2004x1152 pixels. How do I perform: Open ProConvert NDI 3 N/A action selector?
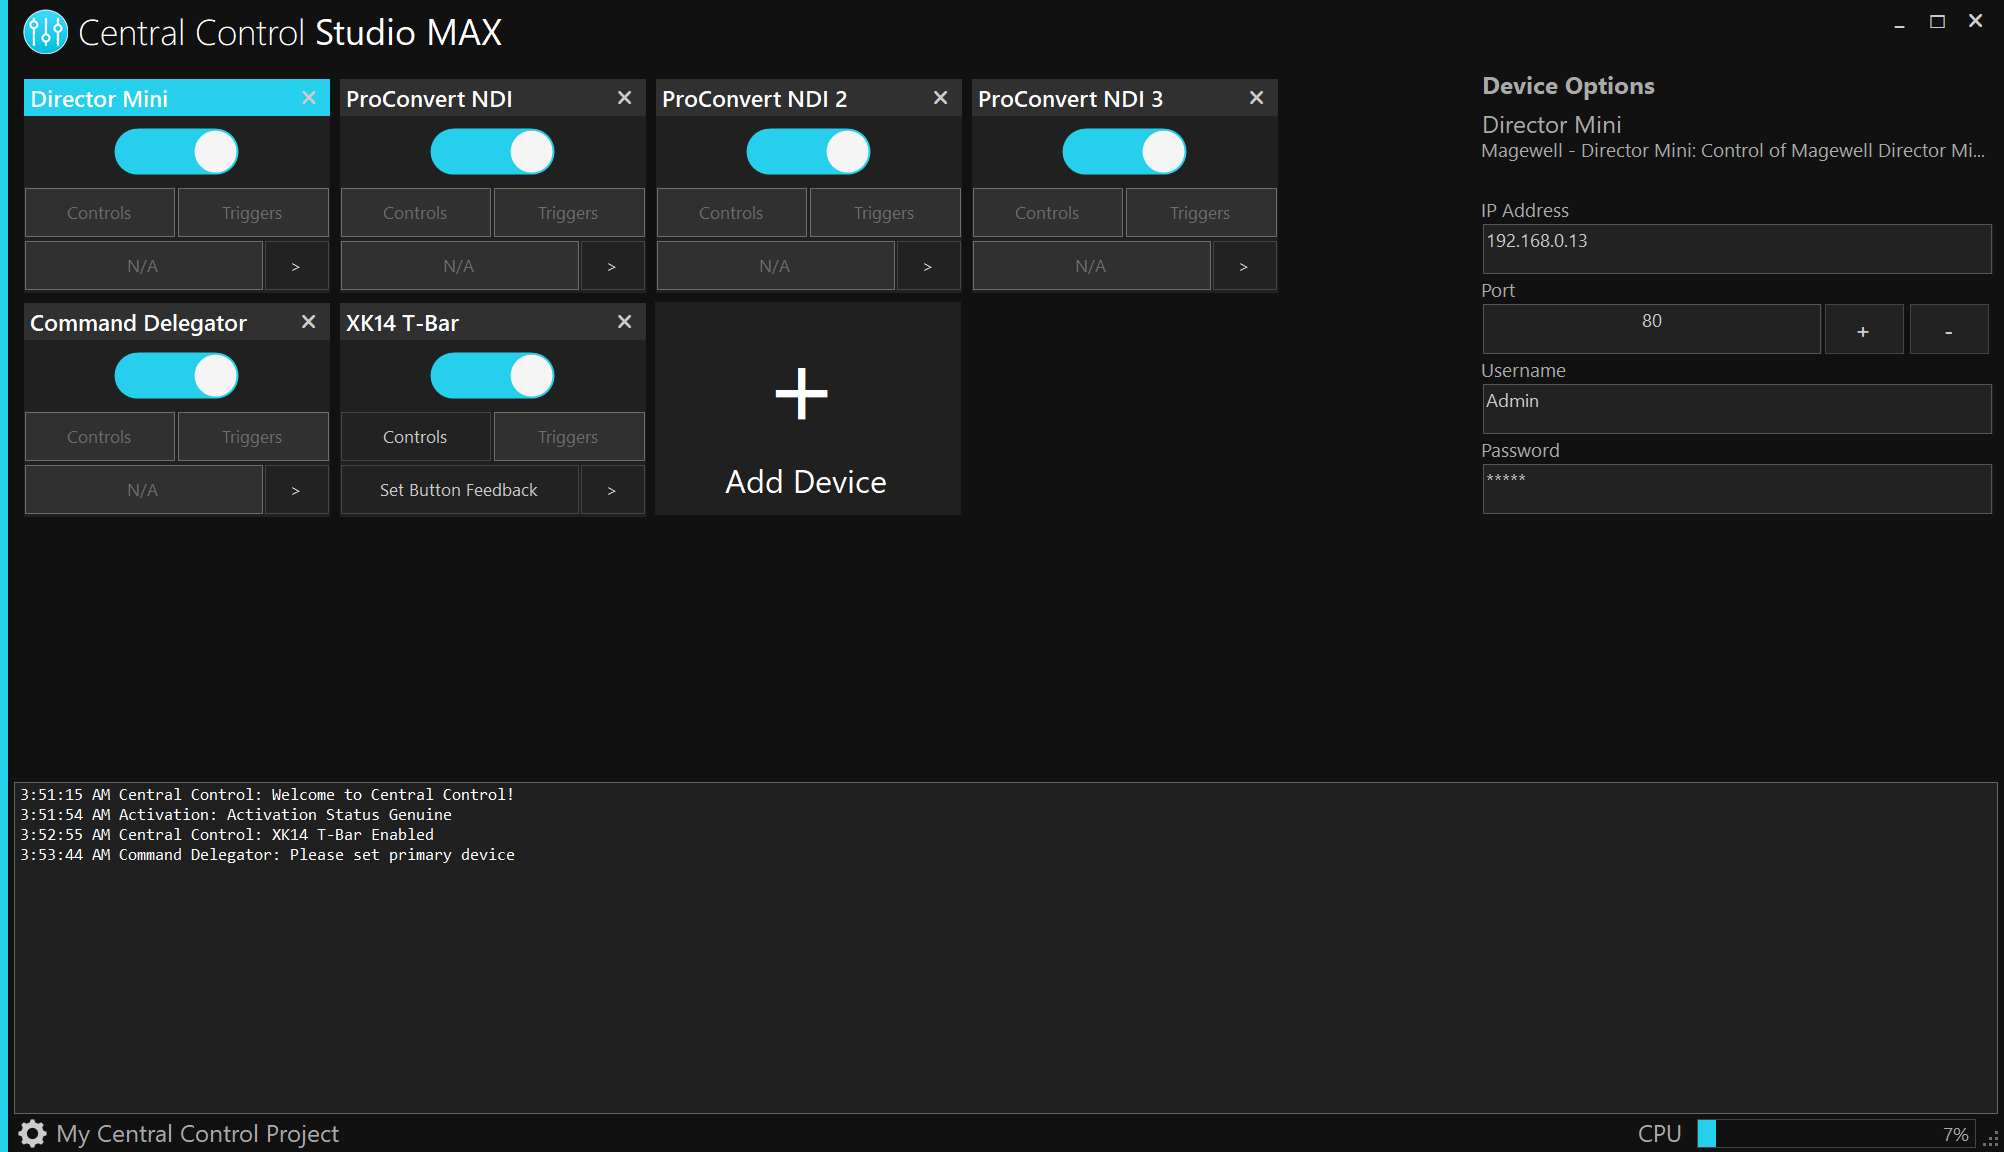1091,266
